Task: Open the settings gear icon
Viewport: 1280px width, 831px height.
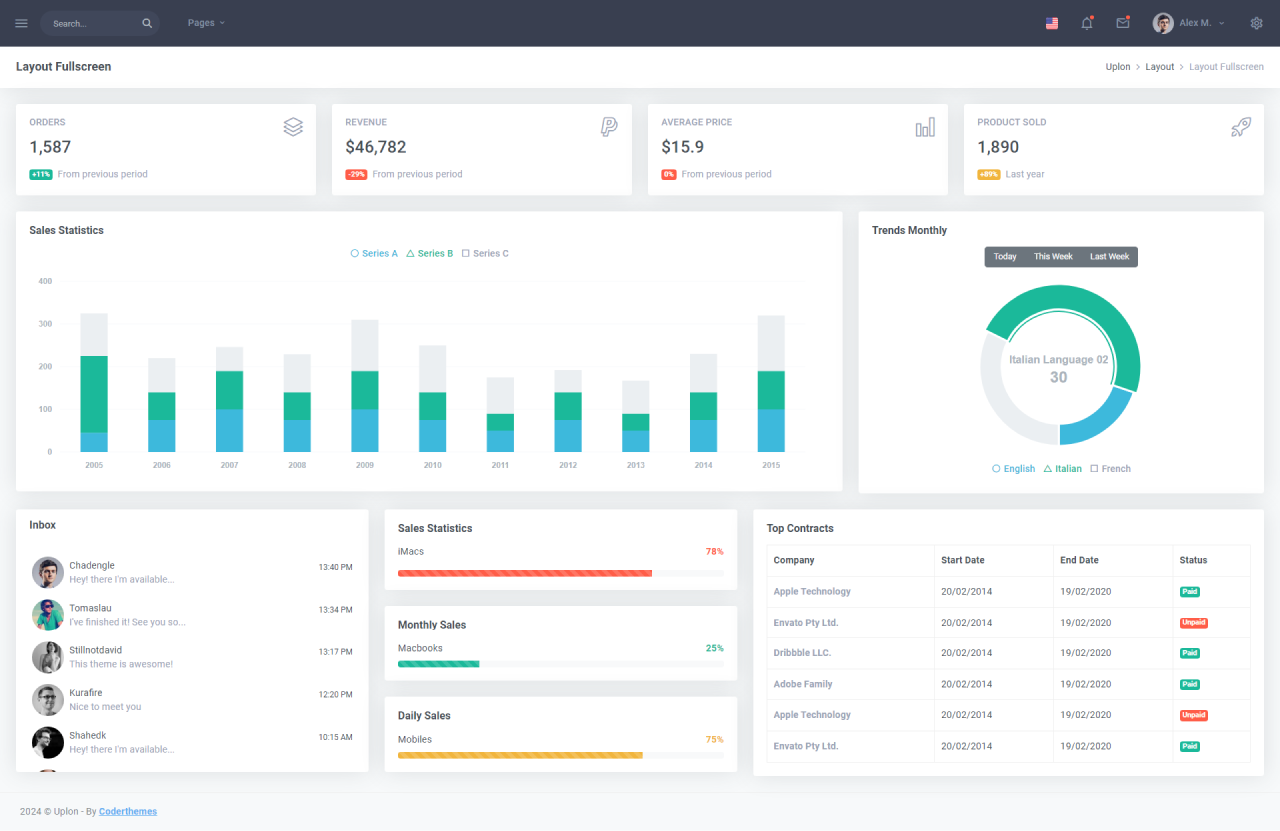Action: pos(1257,23)
